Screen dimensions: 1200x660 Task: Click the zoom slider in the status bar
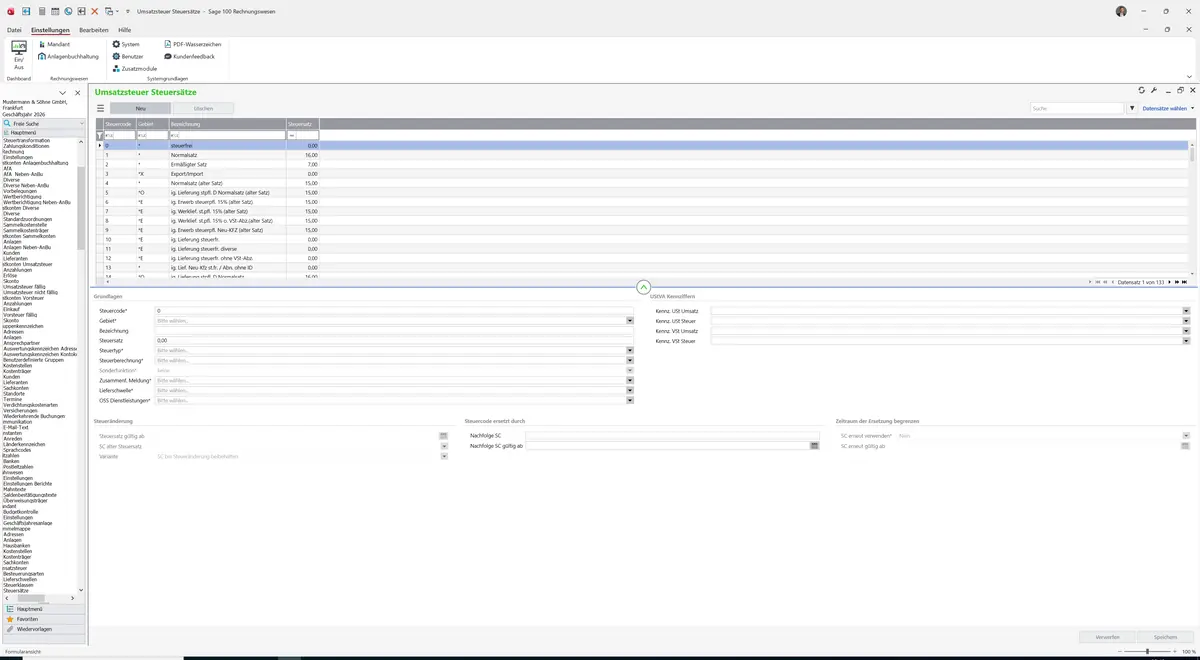[x=1146, y=652]
